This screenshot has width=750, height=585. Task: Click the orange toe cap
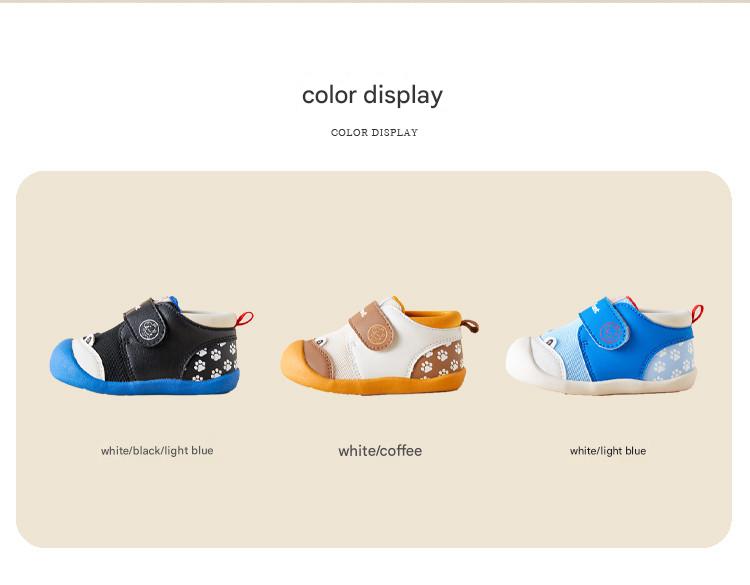[299, 364]
